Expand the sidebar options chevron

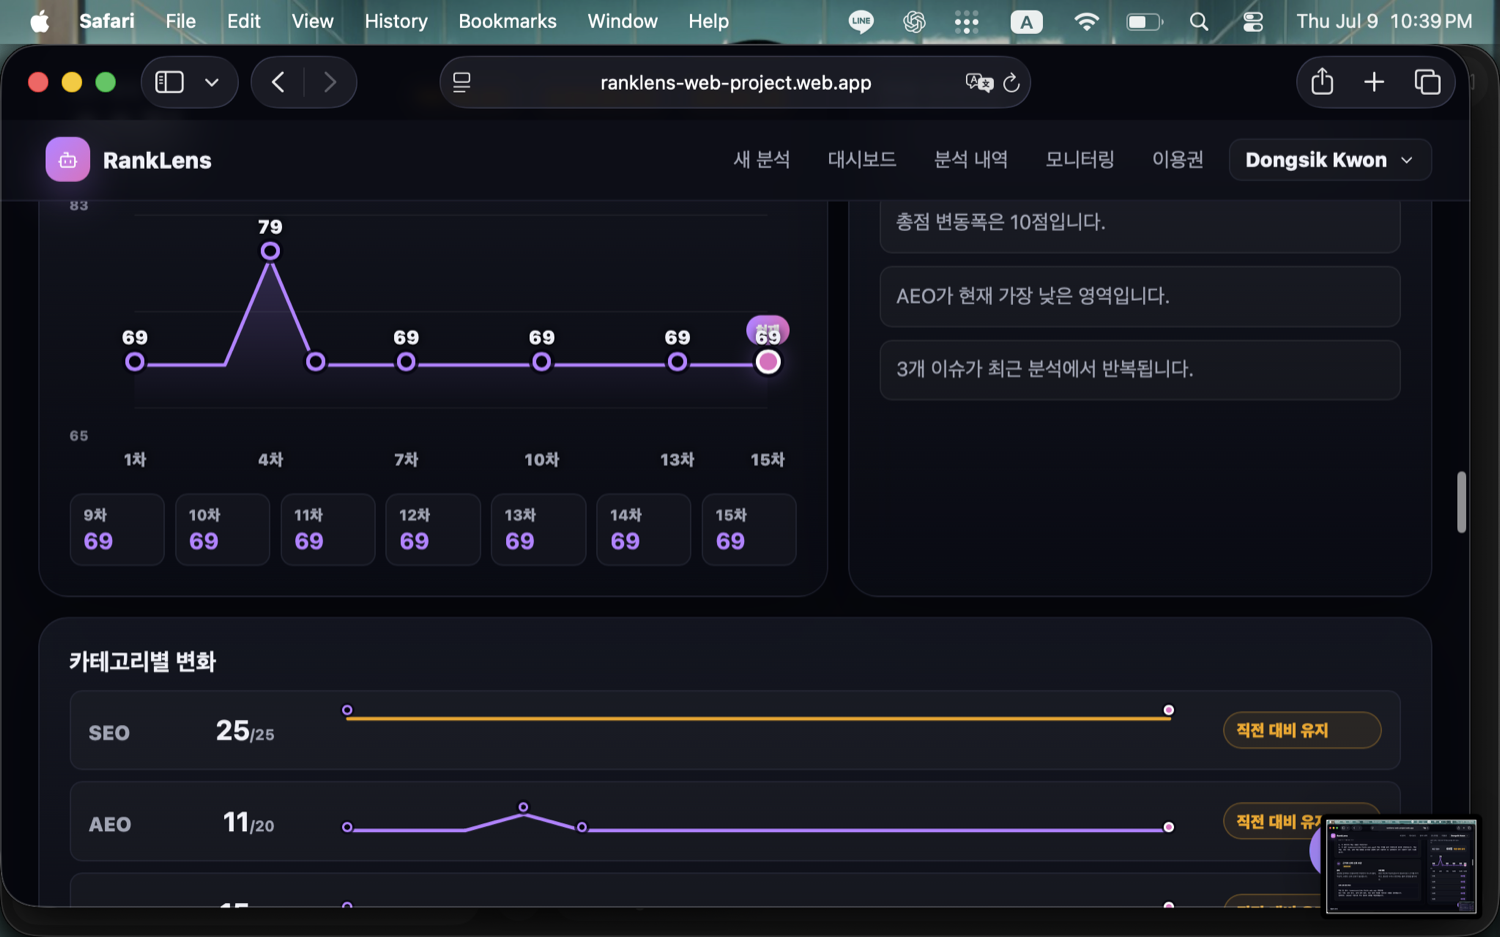coord(212,82)
